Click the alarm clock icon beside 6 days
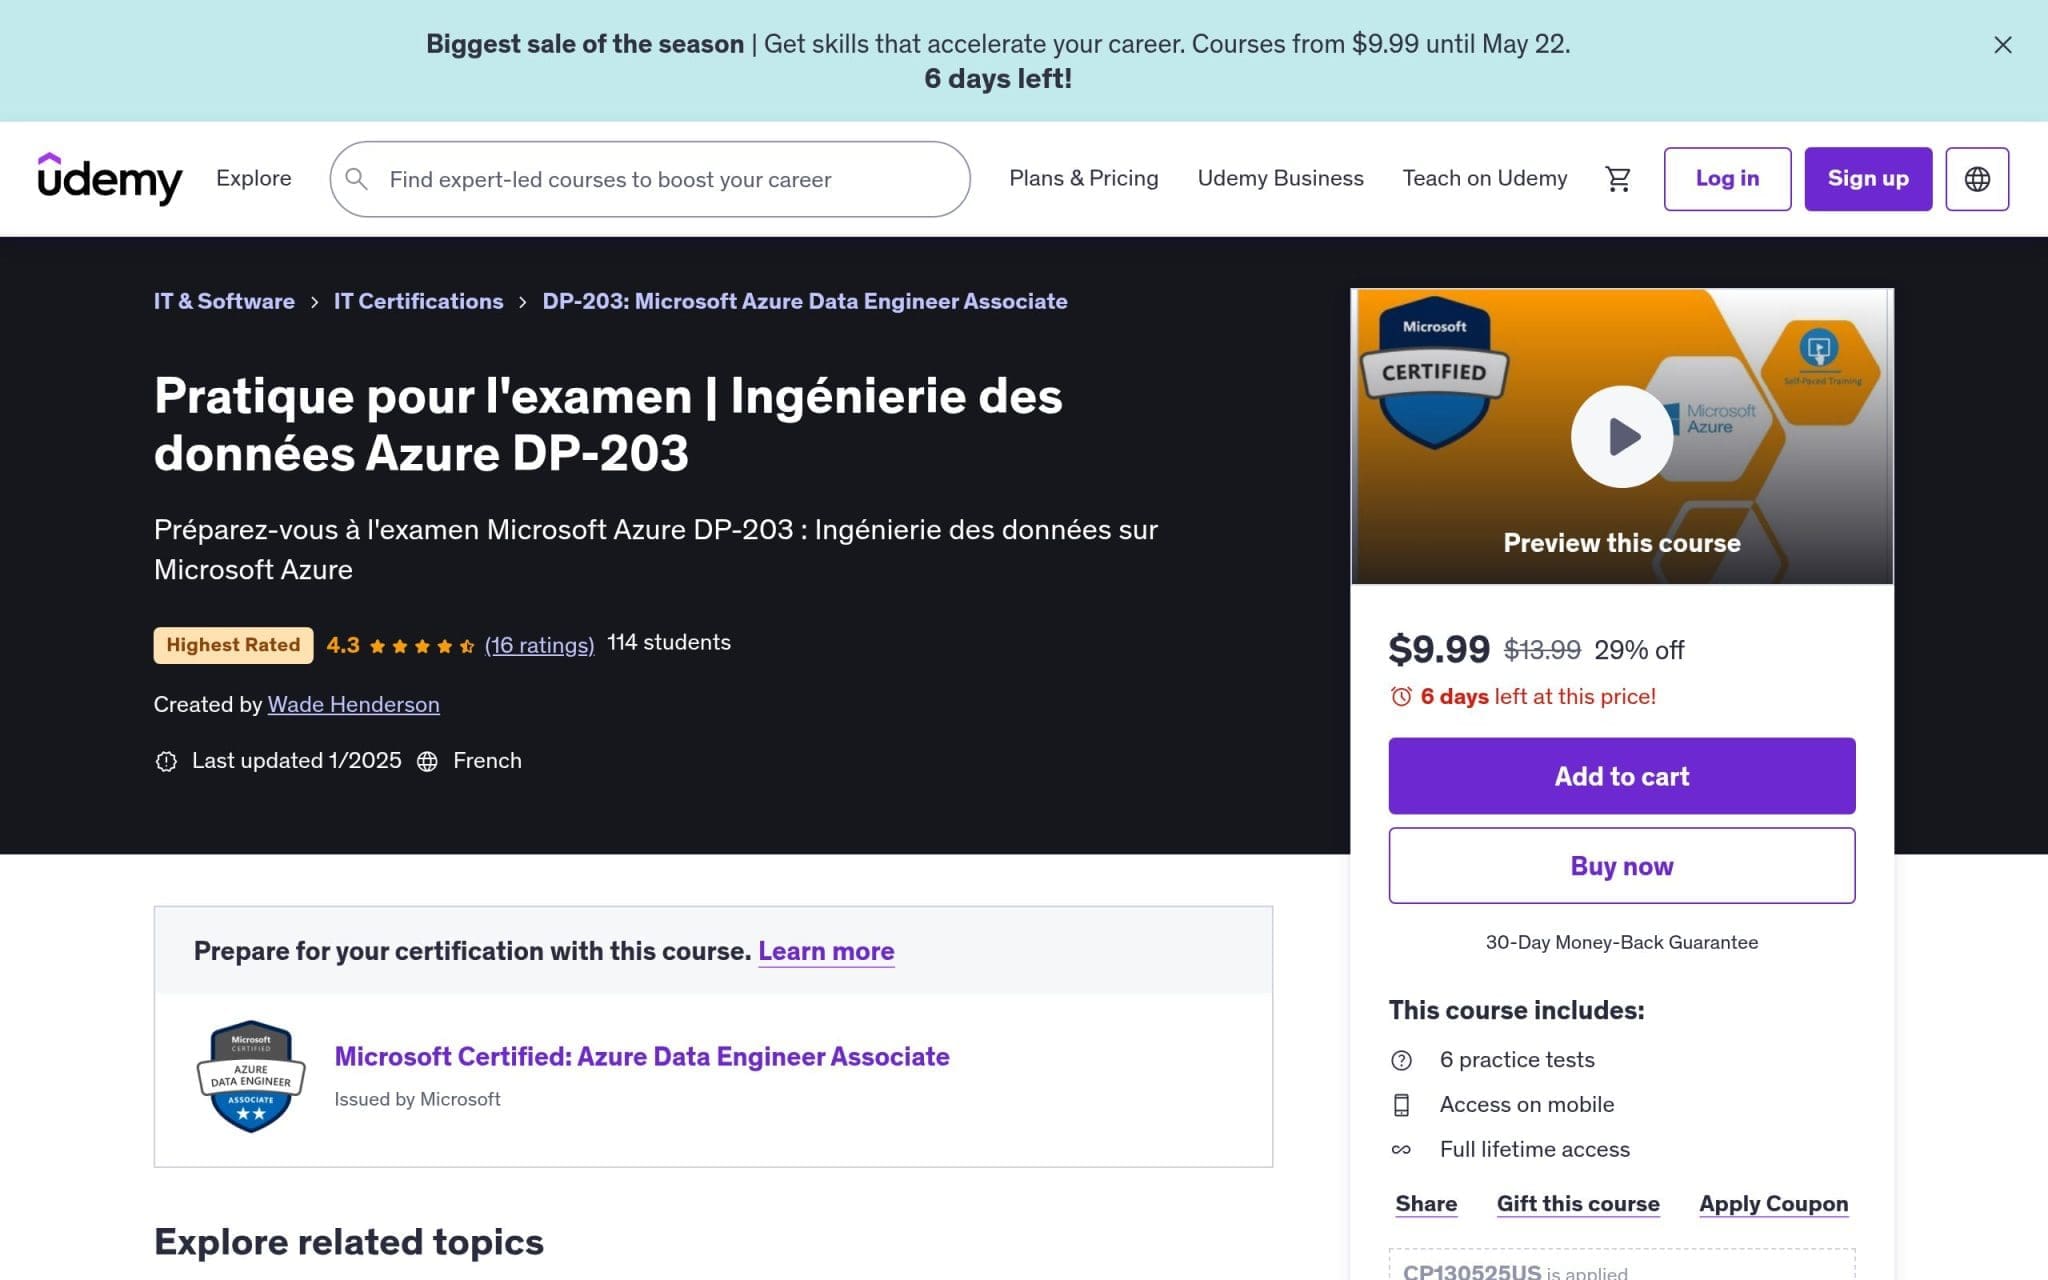 1401,696
